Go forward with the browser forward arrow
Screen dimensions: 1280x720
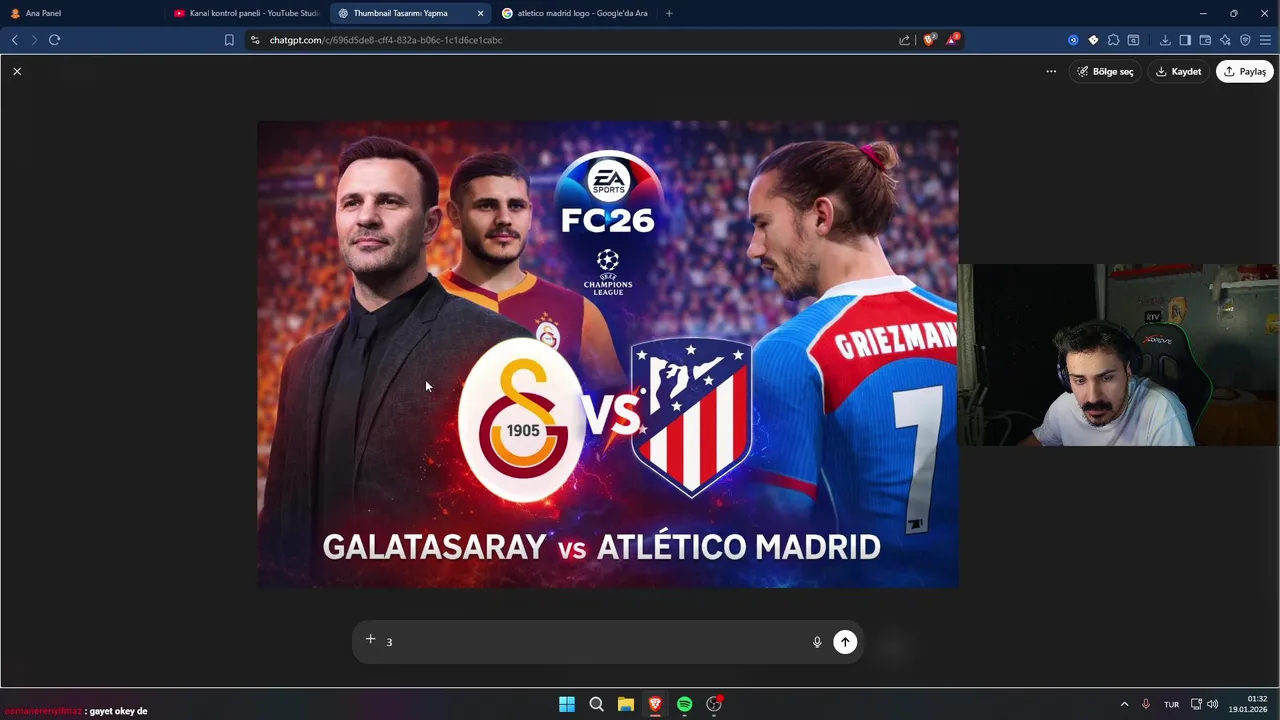pos(34,40)
